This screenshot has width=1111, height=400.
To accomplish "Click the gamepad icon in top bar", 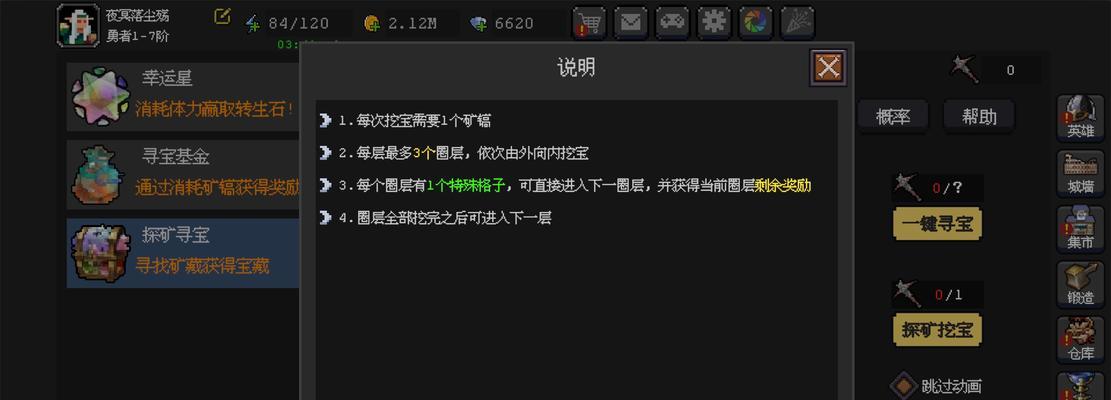I will coord(672,23).
